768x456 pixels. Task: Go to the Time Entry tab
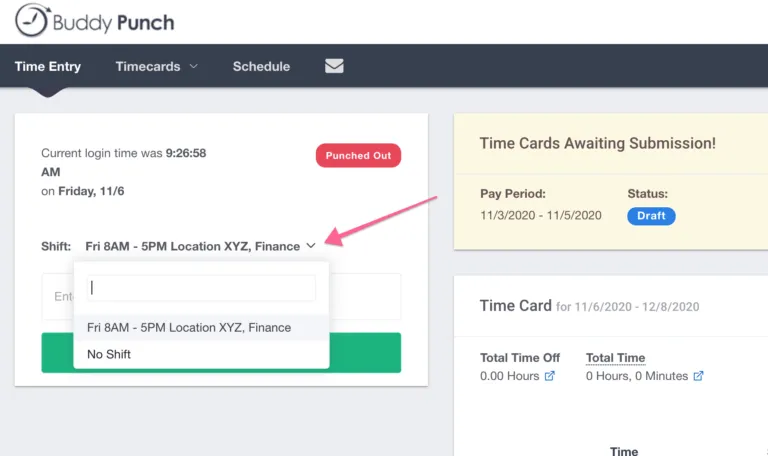tap(48, 66)
